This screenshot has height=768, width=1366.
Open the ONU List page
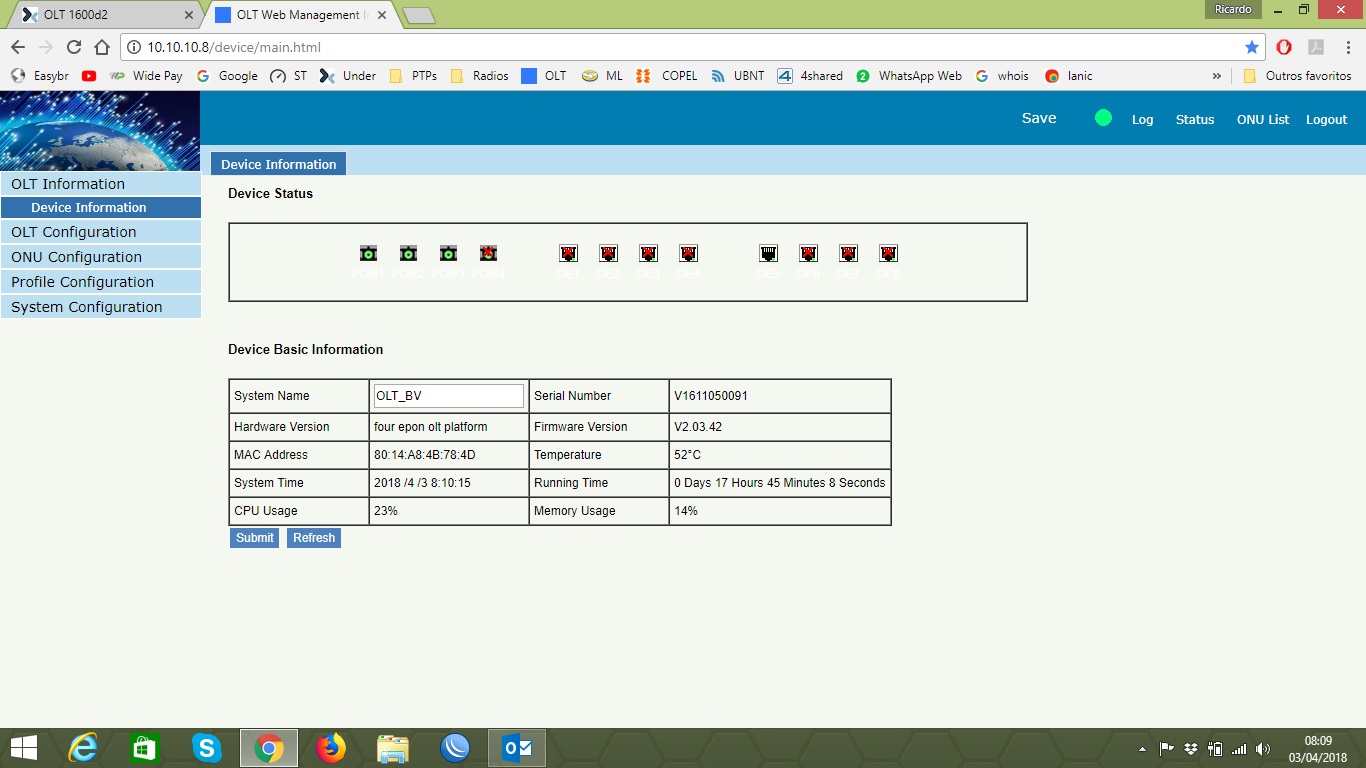tap(1263, 119)
